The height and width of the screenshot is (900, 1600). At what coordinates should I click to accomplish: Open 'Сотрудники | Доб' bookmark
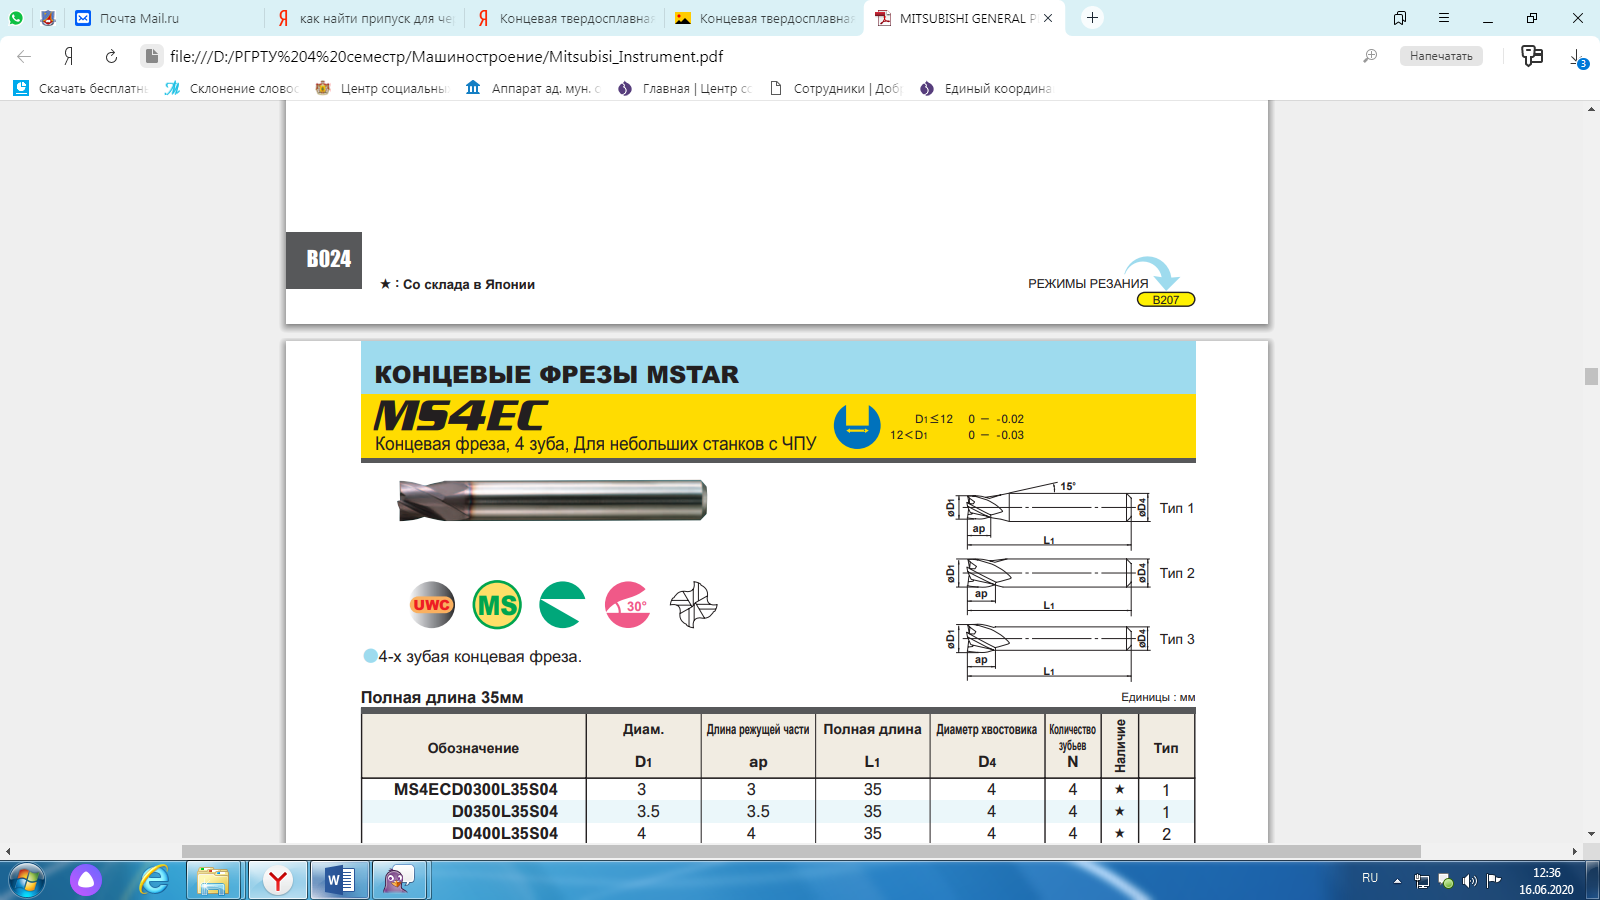tap(835, 88)
